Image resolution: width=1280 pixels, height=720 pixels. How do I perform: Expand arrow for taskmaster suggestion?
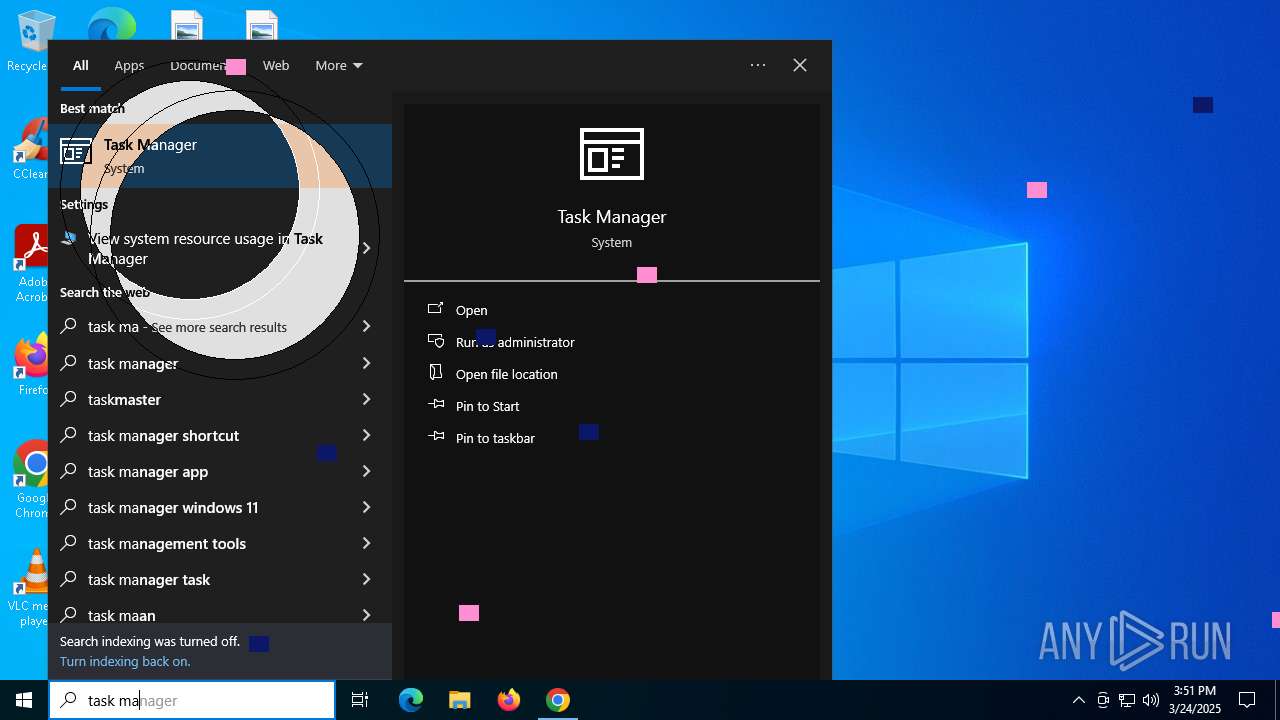(x=366, y=399)
